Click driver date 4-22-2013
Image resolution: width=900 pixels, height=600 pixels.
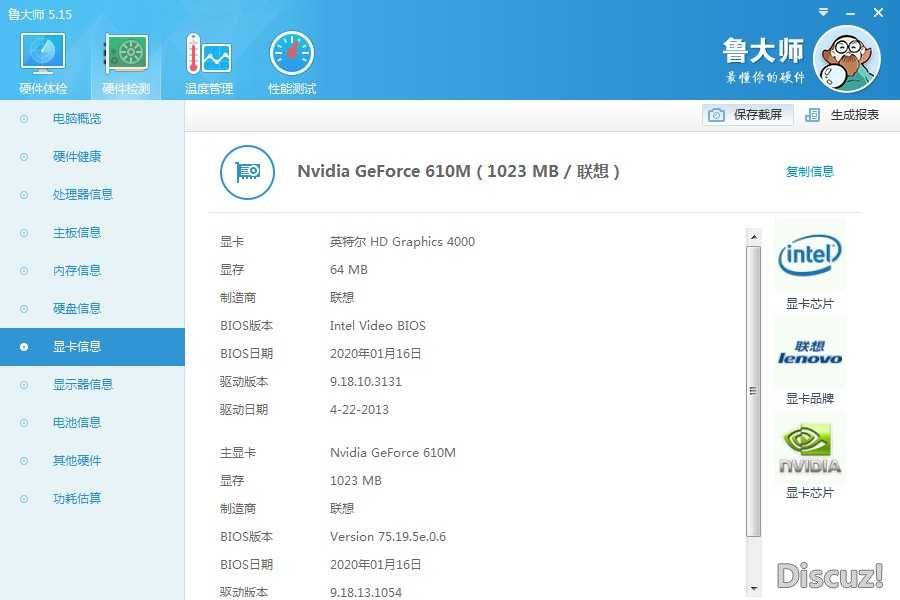[x=359, y=410]
